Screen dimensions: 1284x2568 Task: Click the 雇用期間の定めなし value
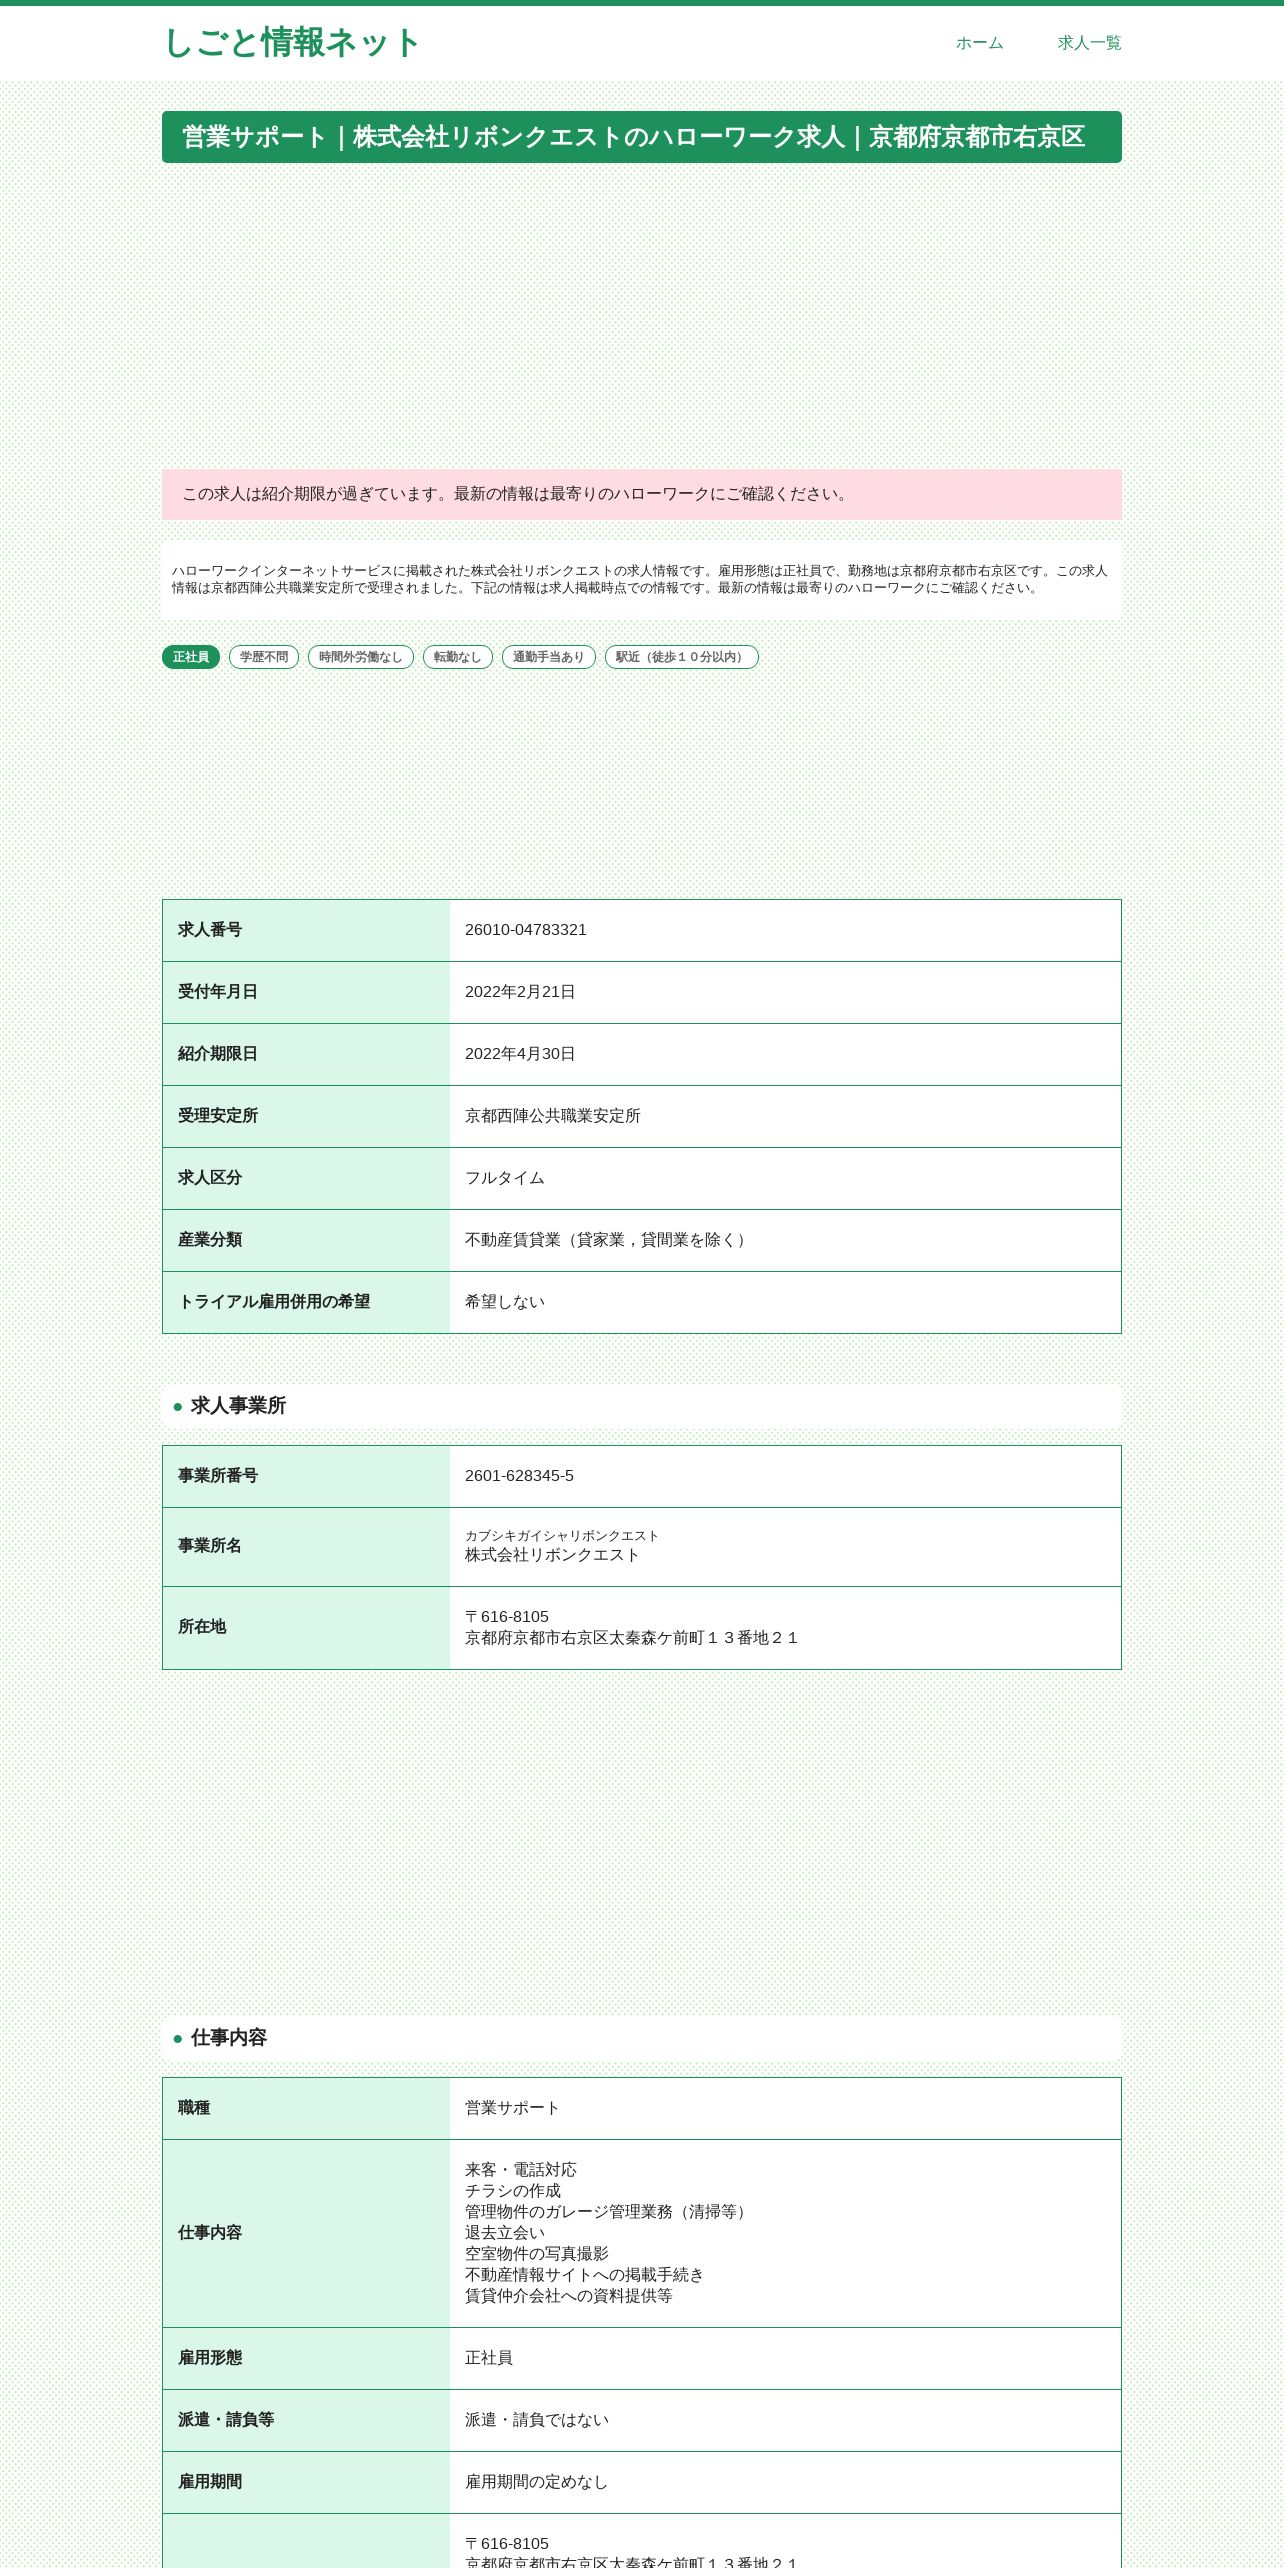coord(537,2482)
